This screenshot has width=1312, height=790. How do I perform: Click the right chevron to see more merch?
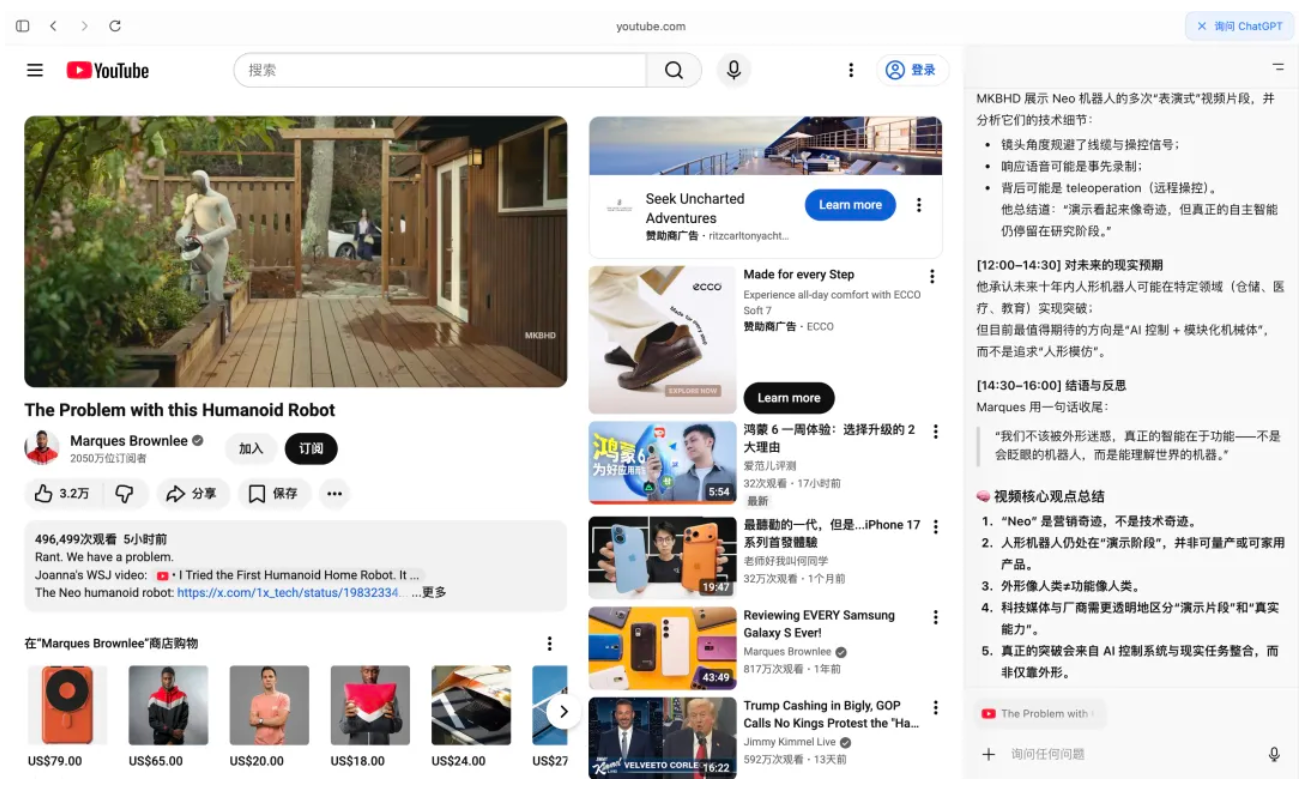pyautogui.click(x=564, y=711)
